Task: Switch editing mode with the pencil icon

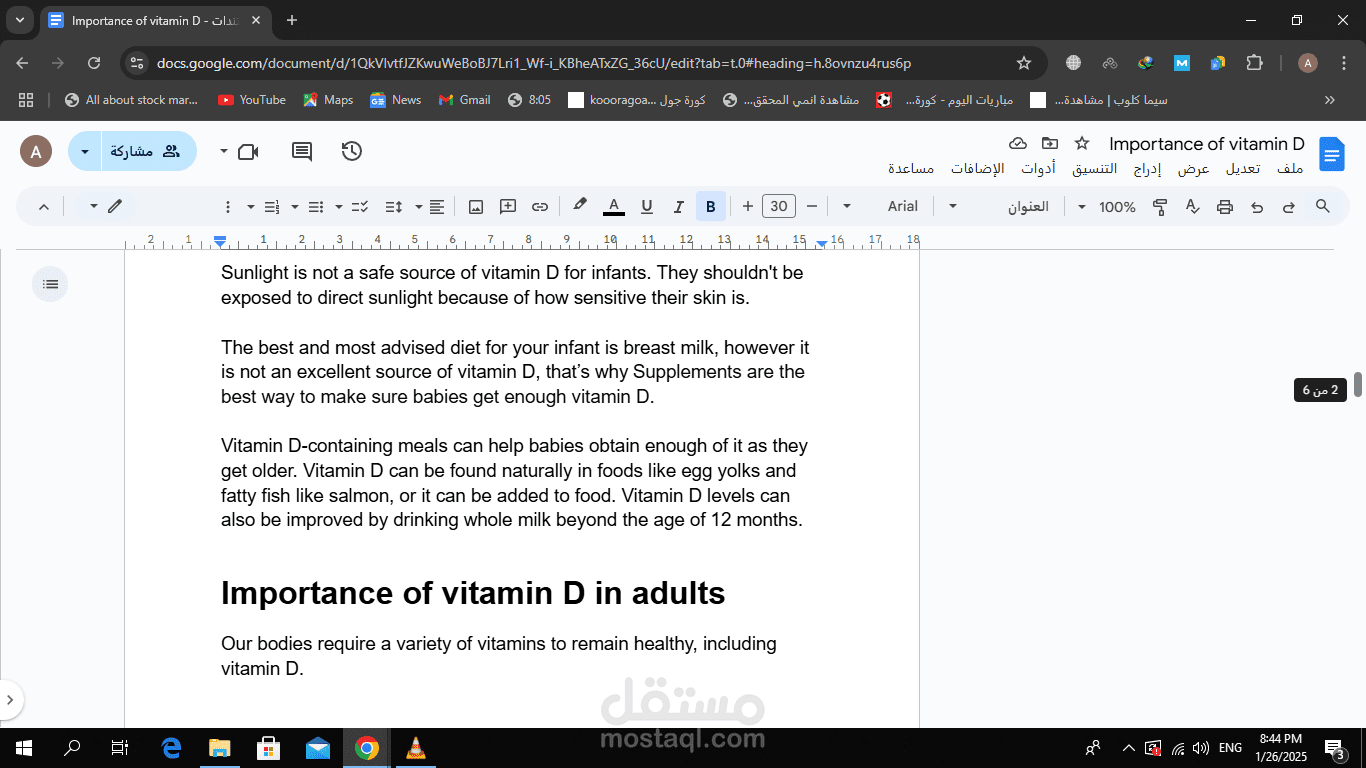Action: (115, 206)
